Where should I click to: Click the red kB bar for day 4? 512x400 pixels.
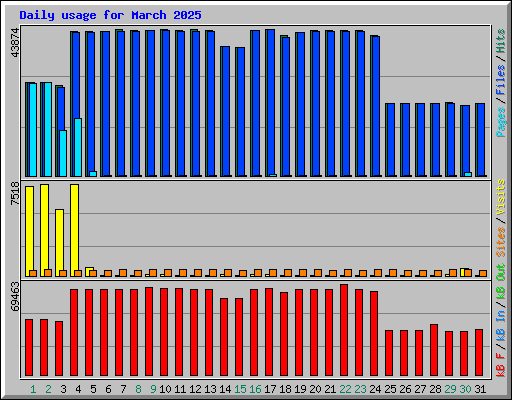coord(74,333)
